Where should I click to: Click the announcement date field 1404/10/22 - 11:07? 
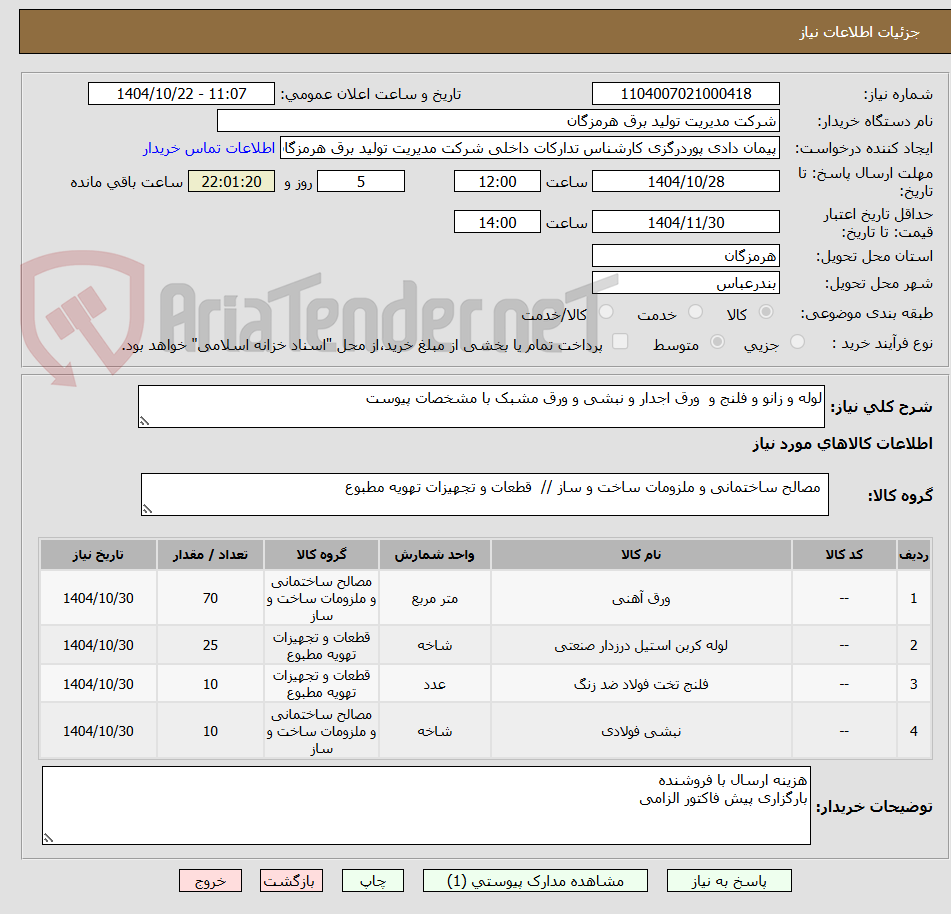(181, 94)
